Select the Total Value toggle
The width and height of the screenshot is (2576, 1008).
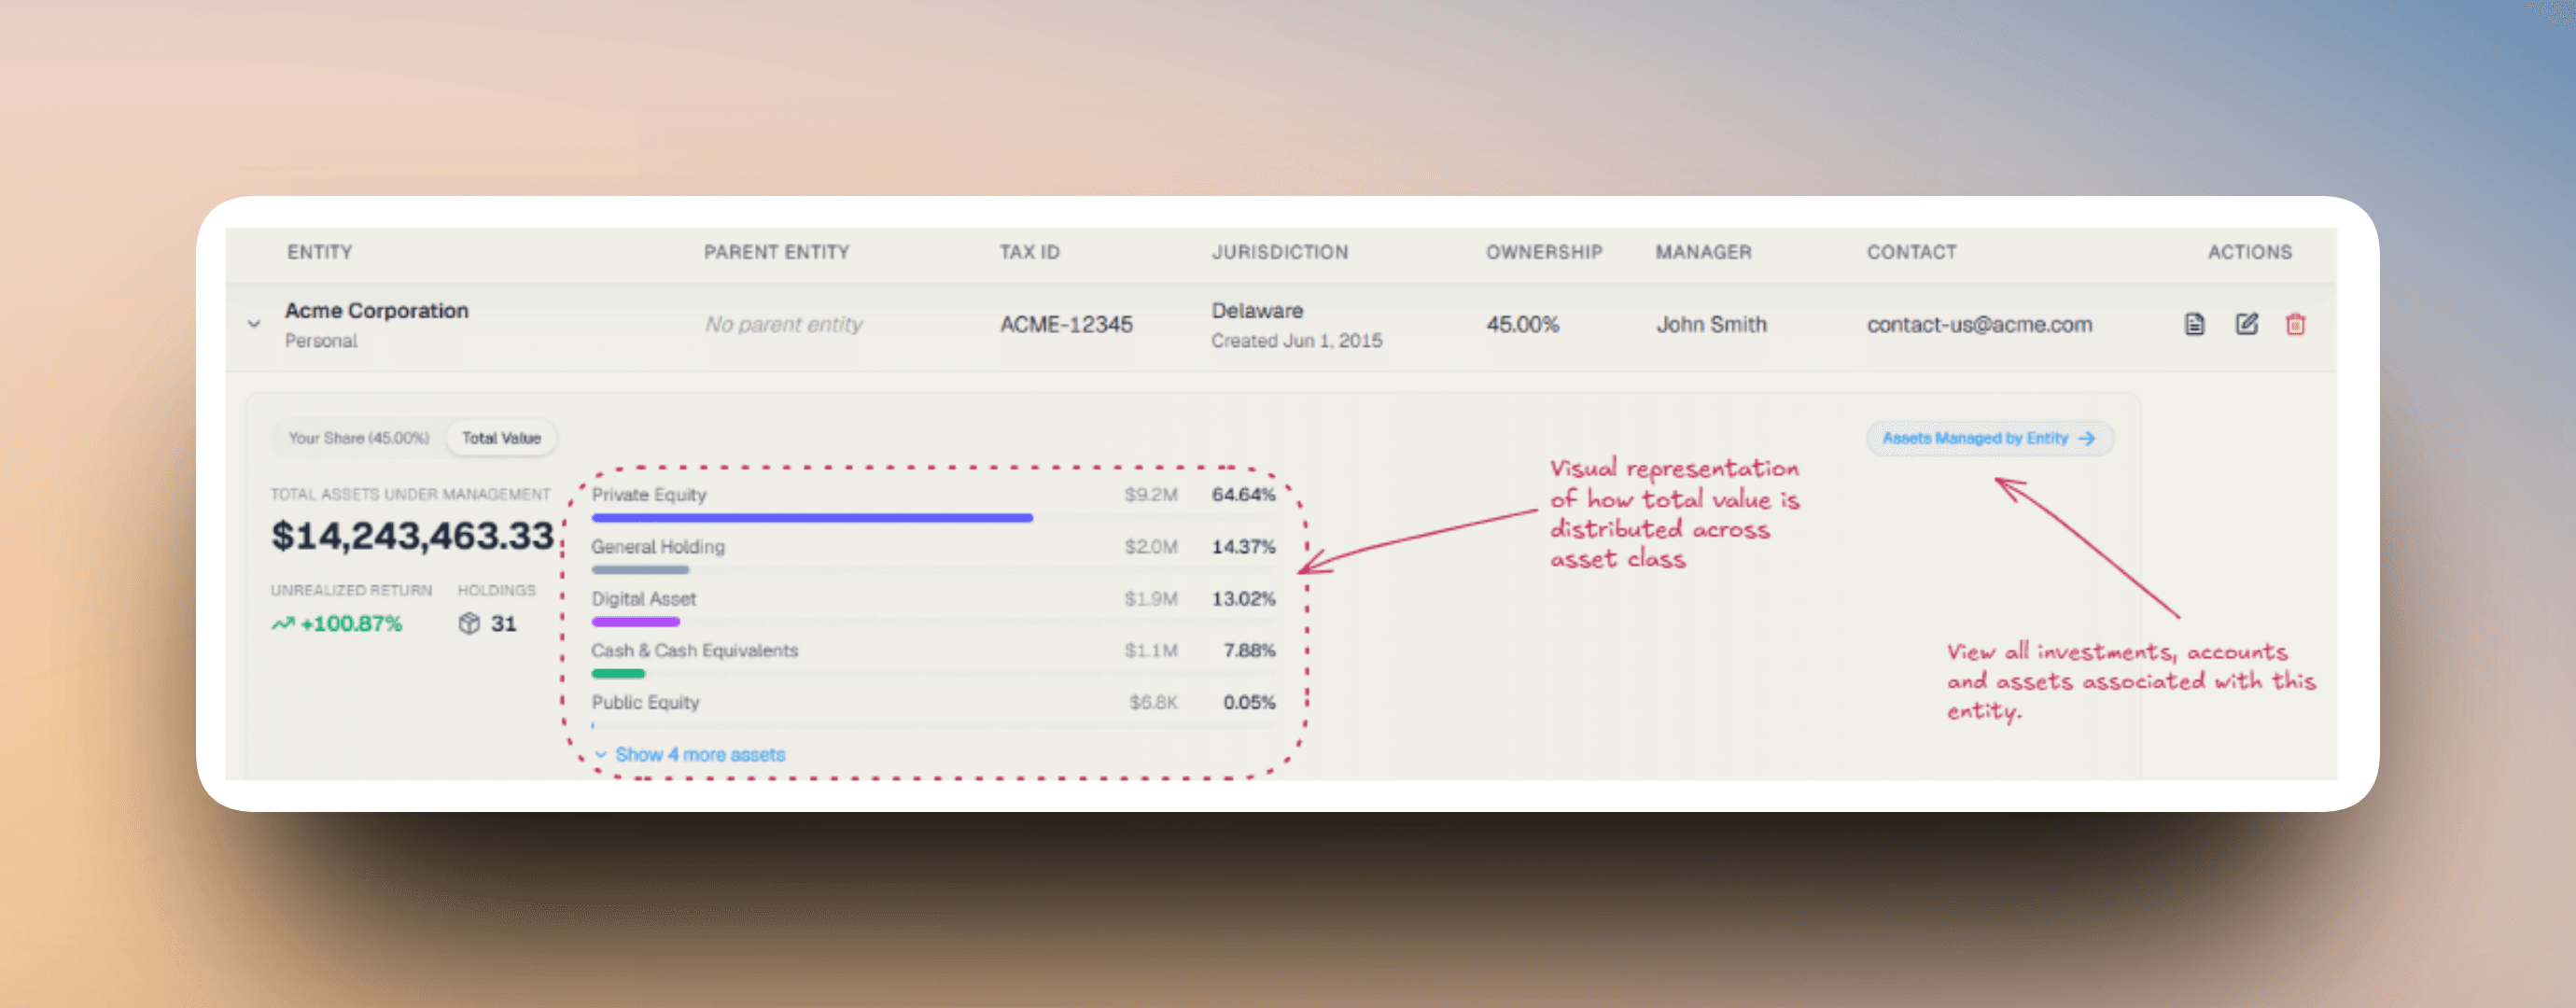click(x=501, y=438)
